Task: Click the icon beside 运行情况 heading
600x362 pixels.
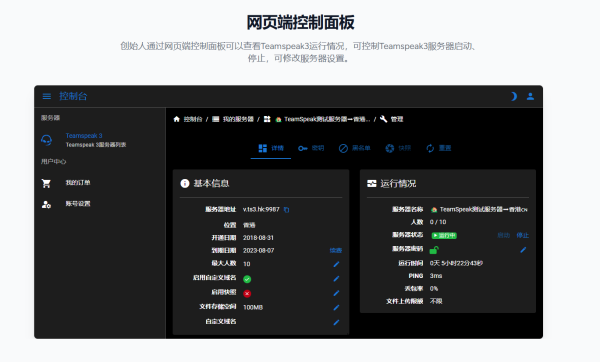Action: pyautogui.click(x=372, y=184)
